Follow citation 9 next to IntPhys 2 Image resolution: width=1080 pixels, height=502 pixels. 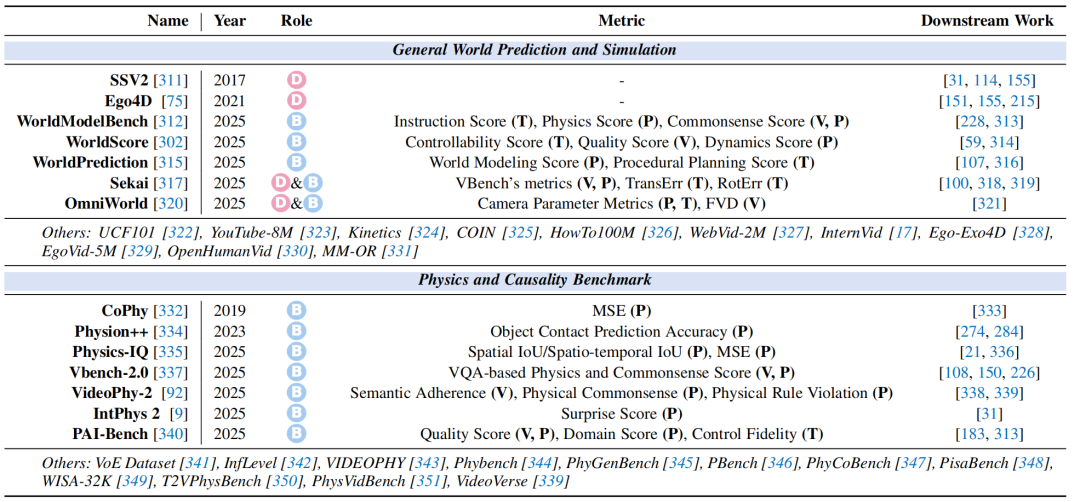180,414
